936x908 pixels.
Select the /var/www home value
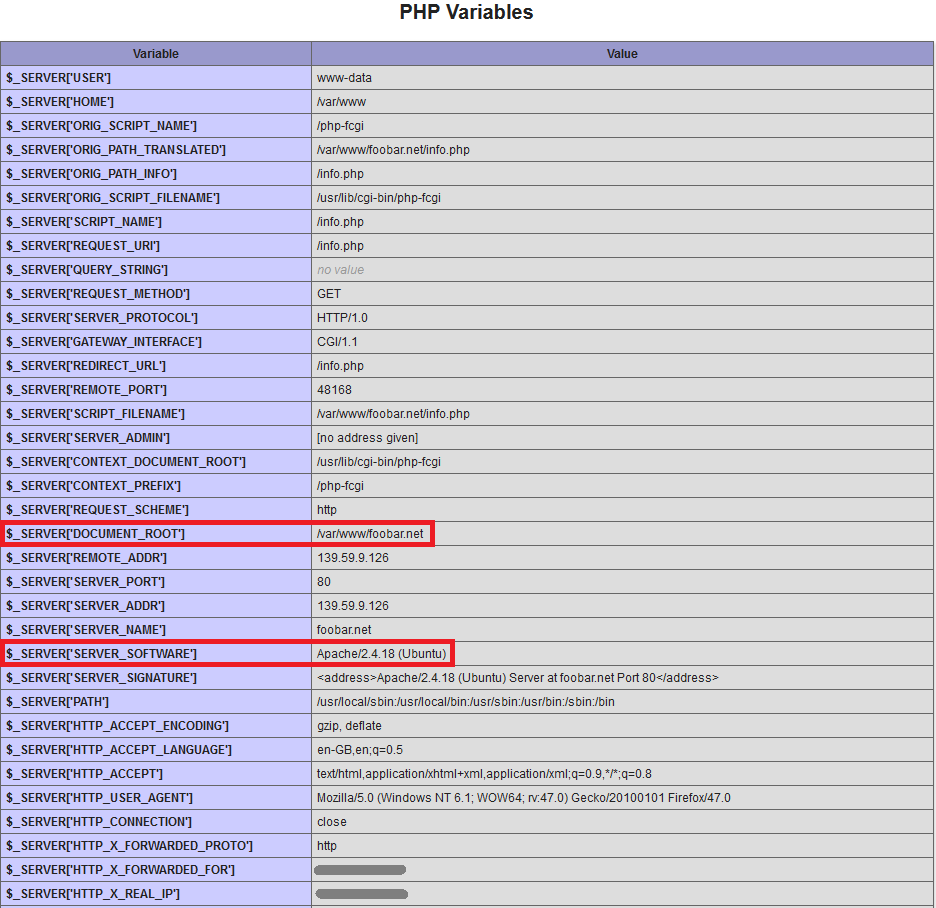coord(341,102)
